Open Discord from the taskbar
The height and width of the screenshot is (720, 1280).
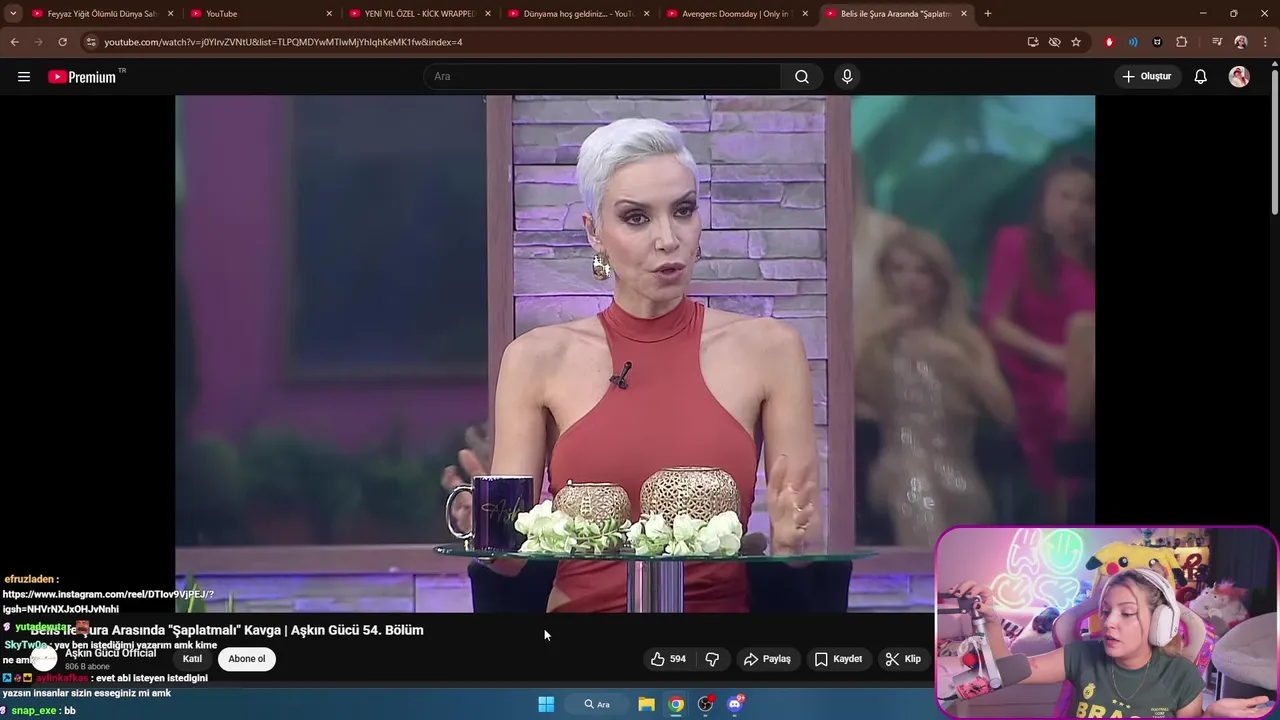click(x=736, y=704)
